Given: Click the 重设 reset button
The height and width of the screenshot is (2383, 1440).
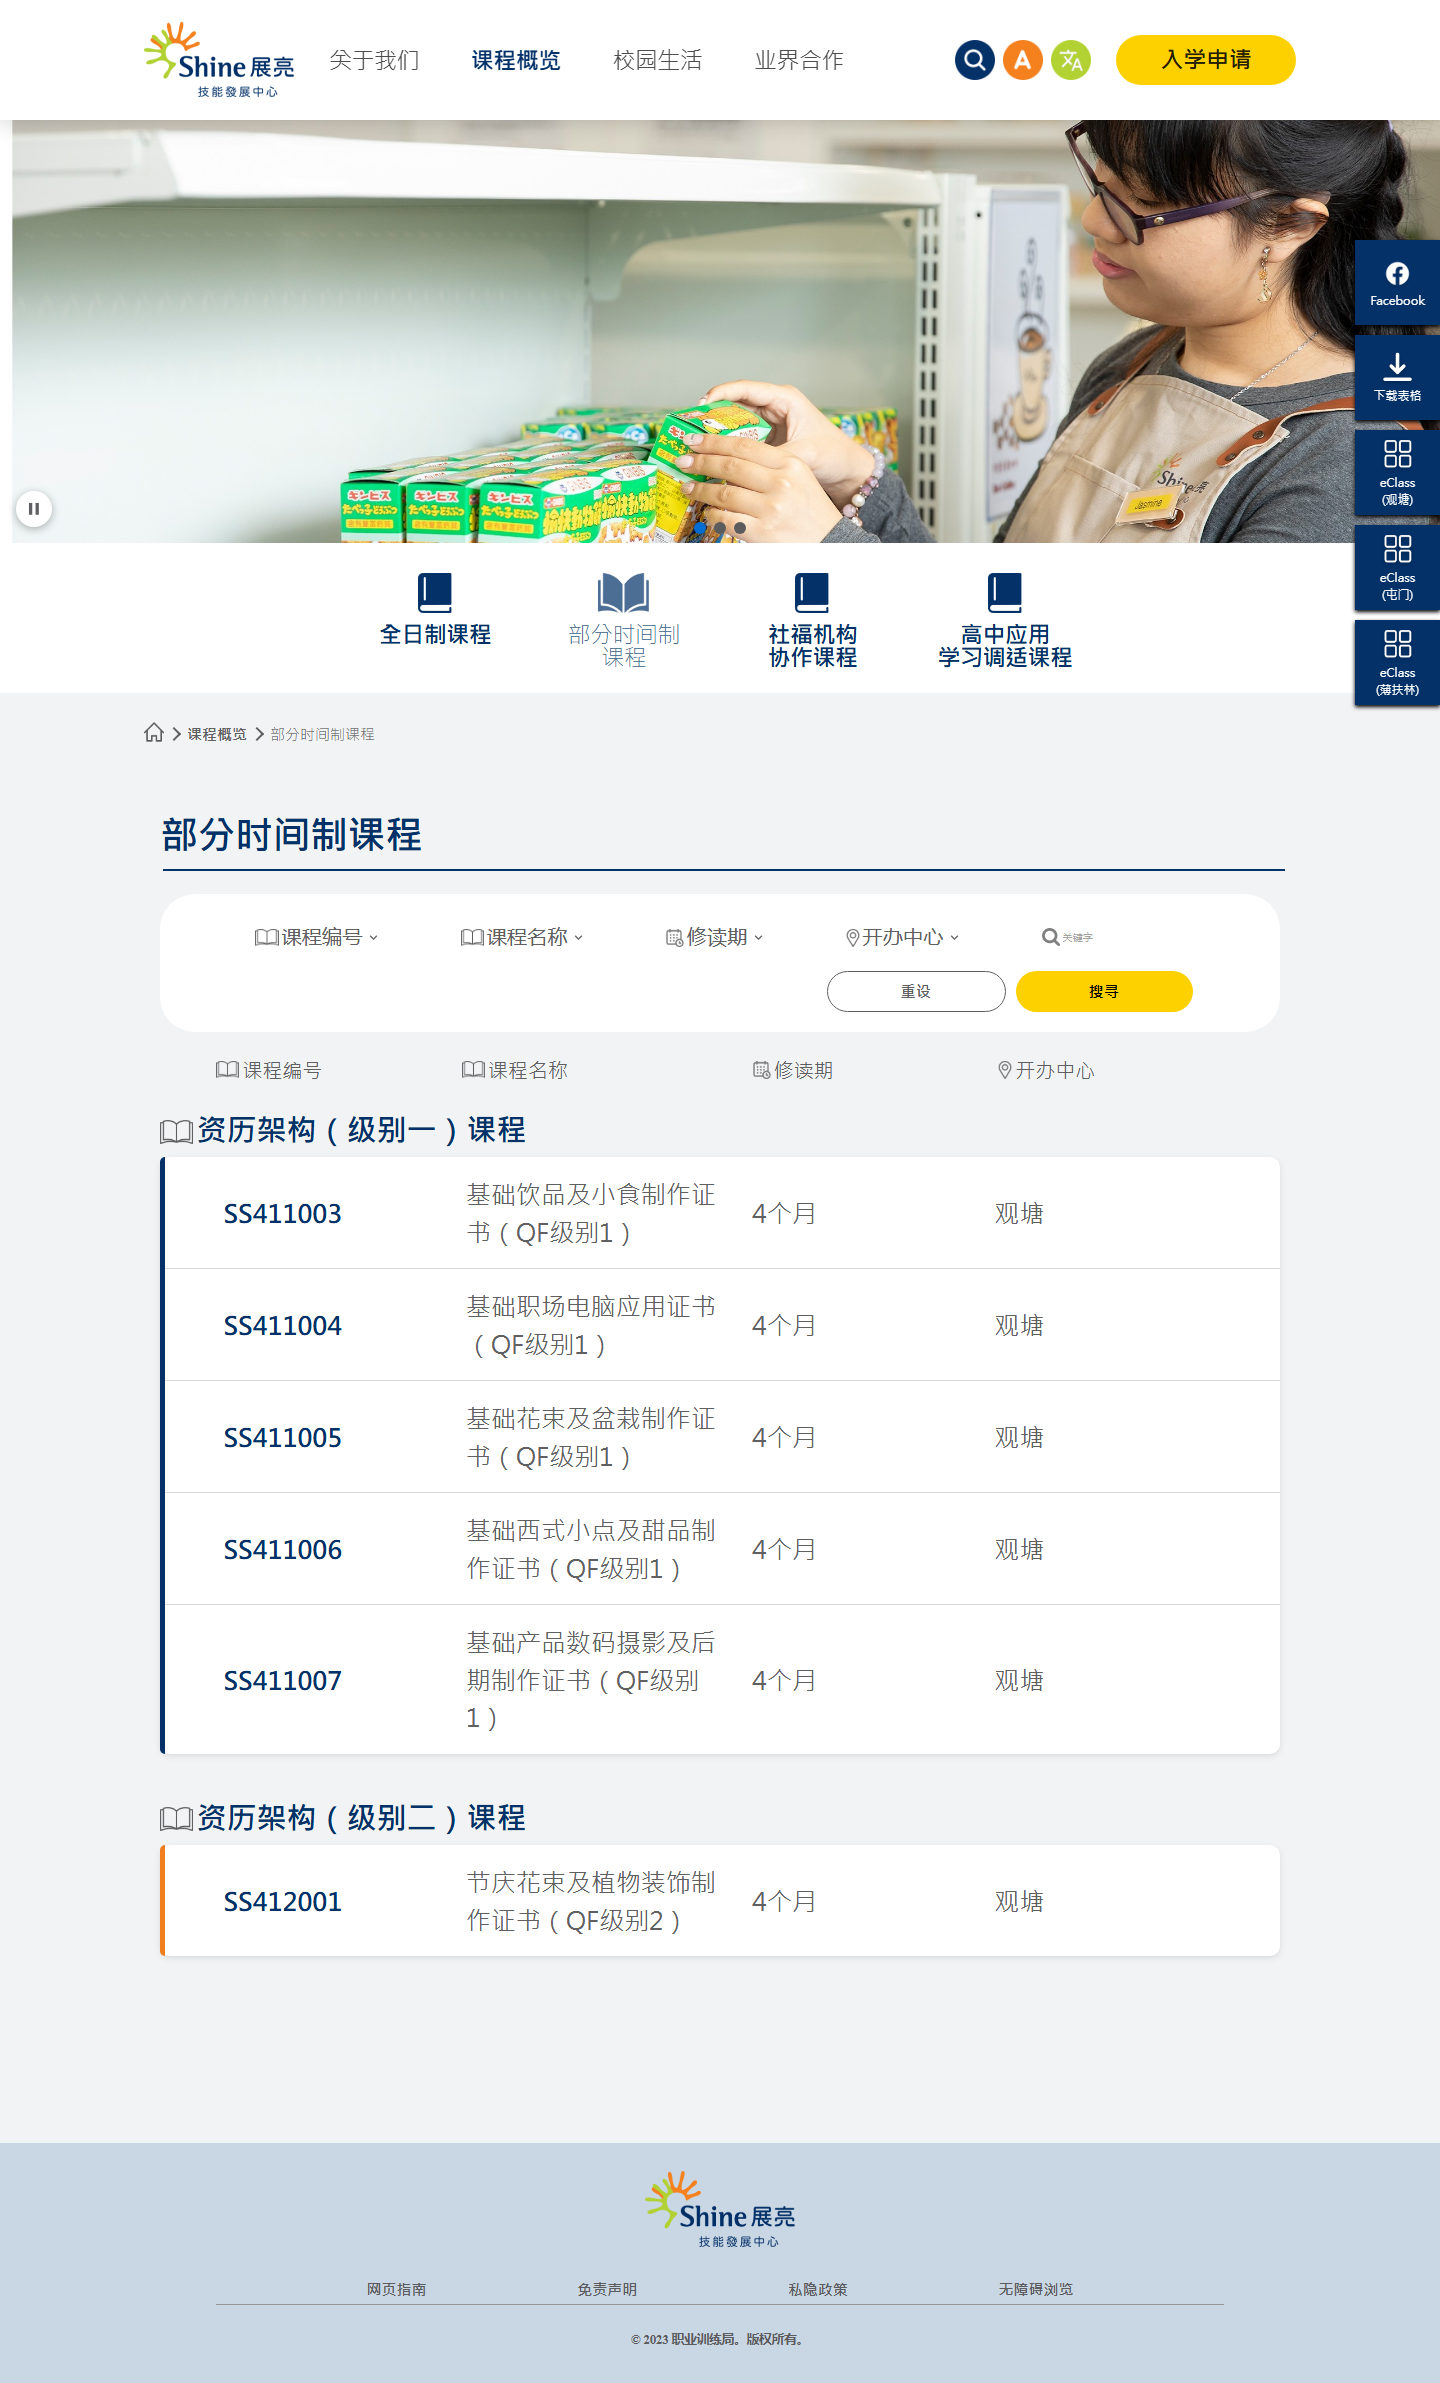Looking at the screenshot, I should pyautogui.click(x=916, y=991).
